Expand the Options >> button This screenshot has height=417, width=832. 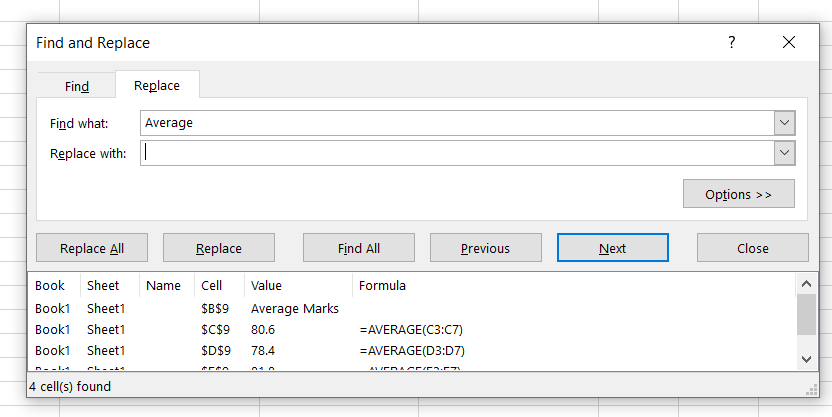pyautogui.click(x=738, y=194)
